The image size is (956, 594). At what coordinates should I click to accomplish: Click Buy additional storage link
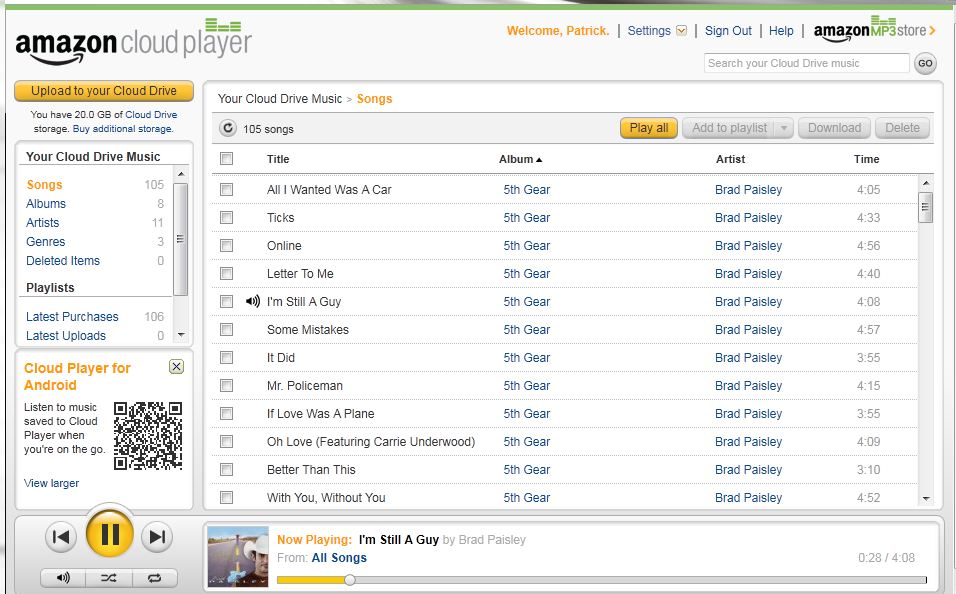(123, 129)
